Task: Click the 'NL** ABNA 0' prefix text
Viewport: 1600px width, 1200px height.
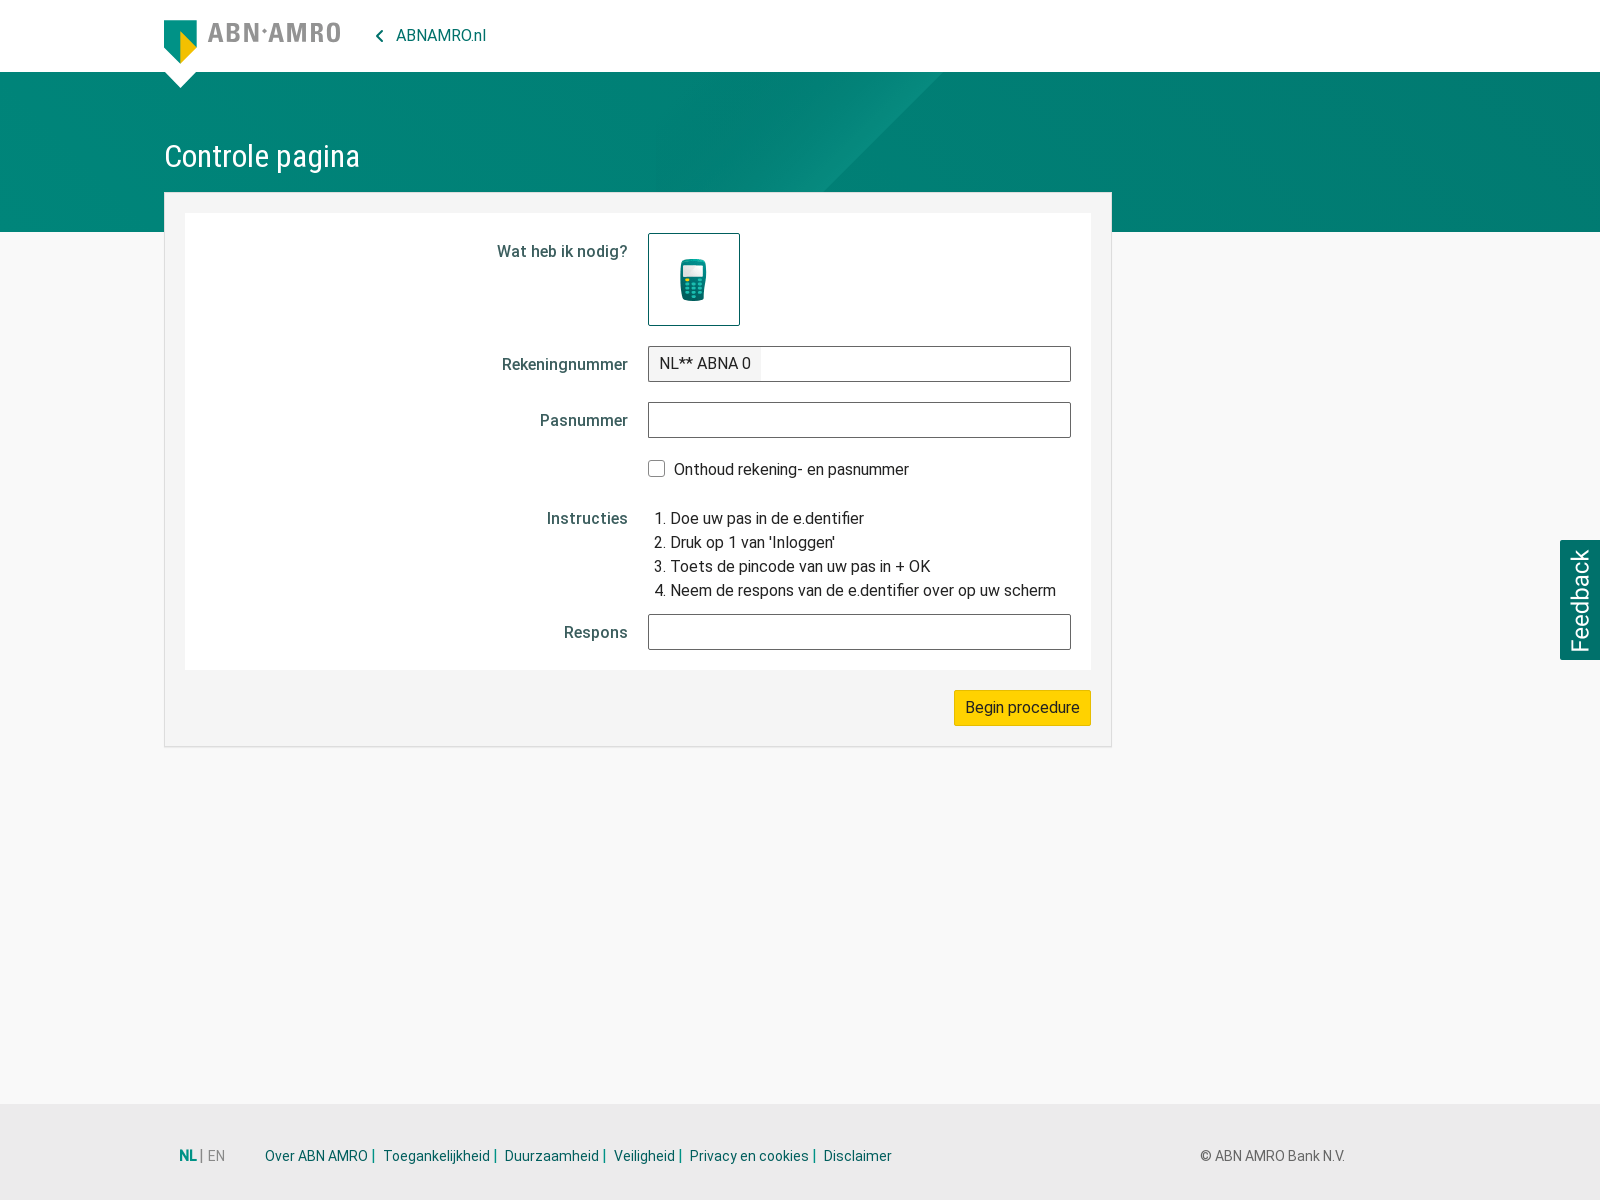Action: pyautogui.click(x=705, y=364)
